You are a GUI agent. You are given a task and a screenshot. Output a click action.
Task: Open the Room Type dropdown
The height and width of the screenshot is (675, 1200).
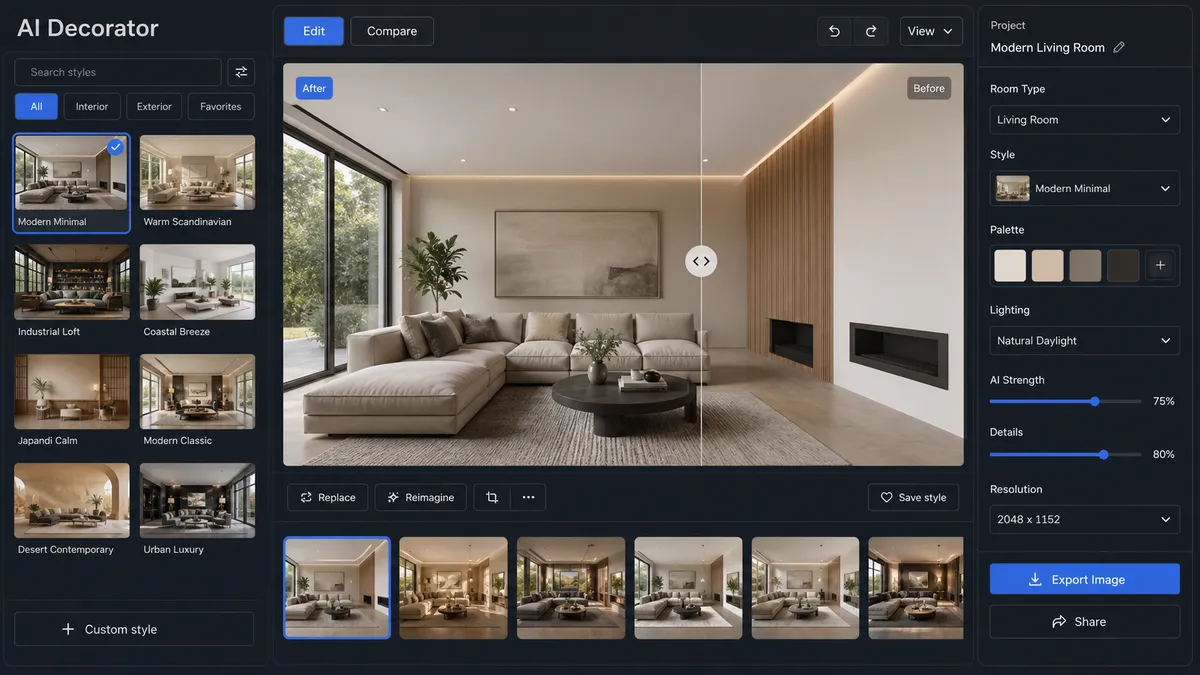tap(1085, 120)
